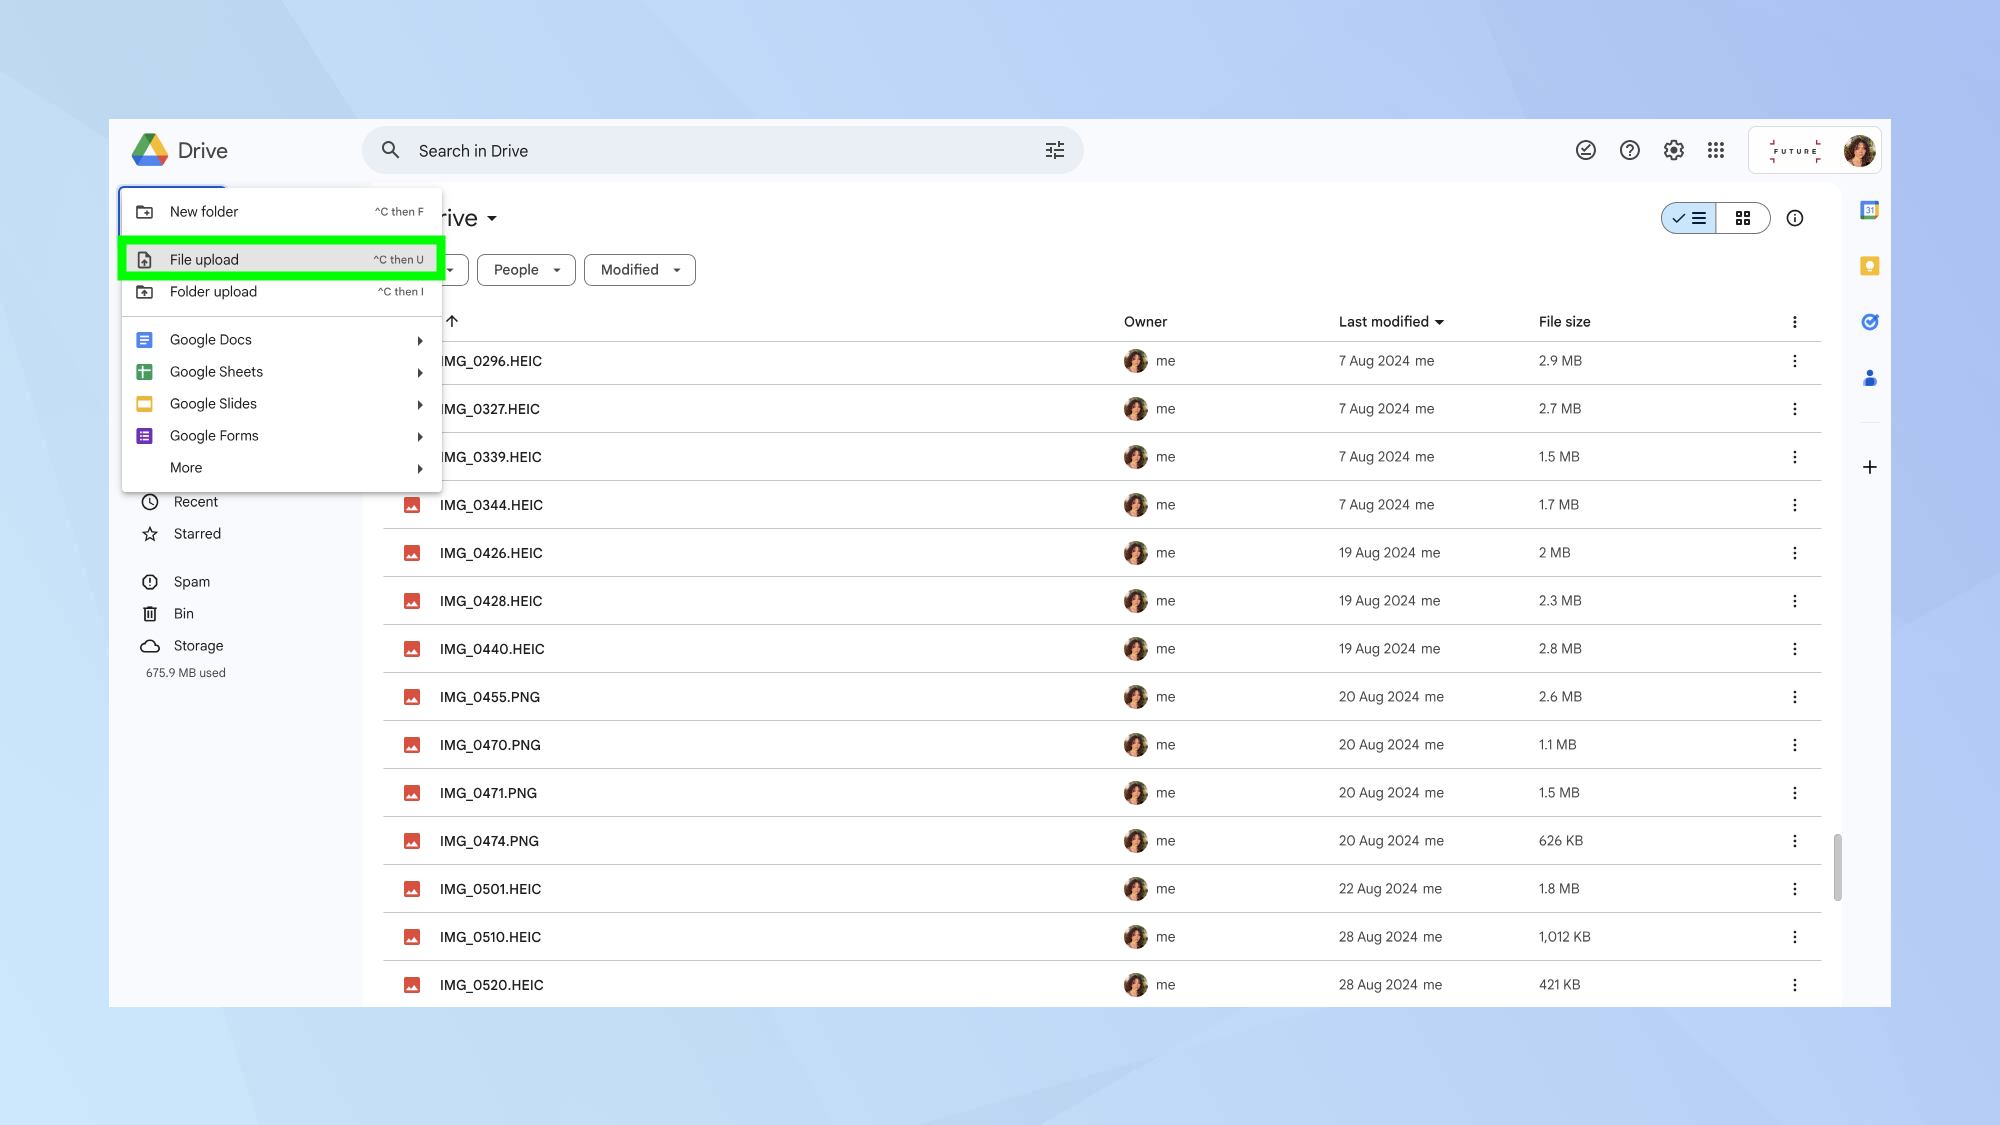Show the view details info icon
Viewport: 2000px width, 1125px height.
(1795, 218)
